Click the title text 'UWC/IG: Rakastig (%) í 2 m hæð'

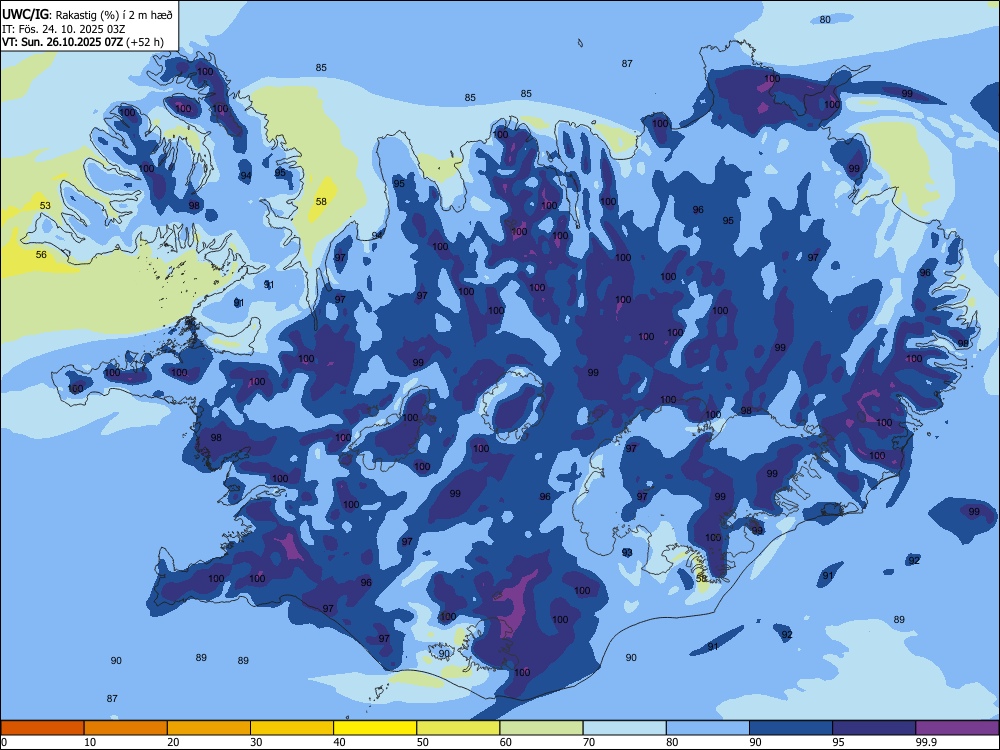pos(87,15)
